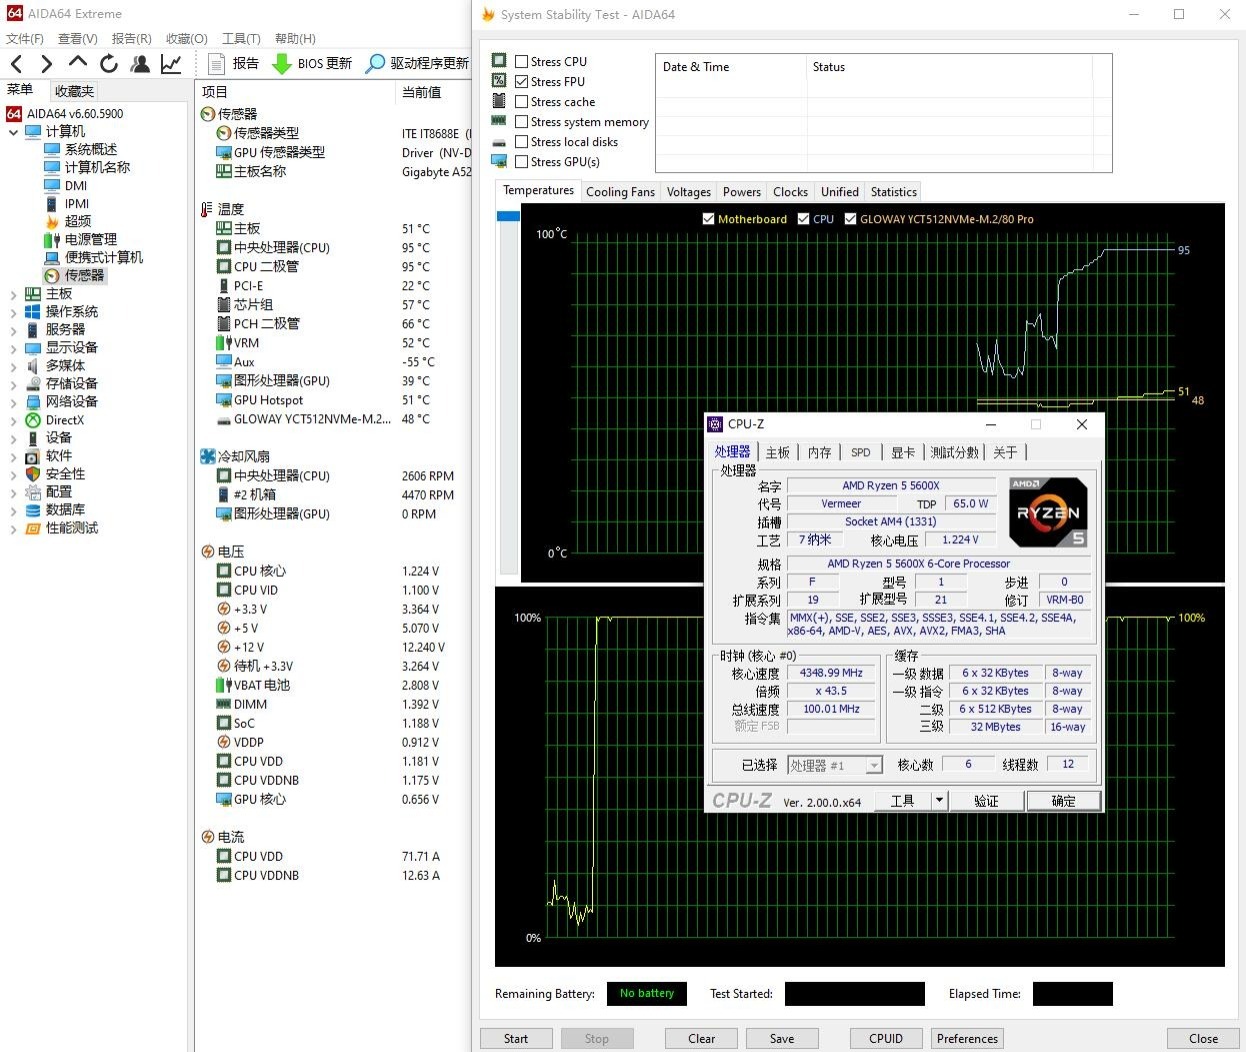Click the Stress cache chip icon

(499, 101)
